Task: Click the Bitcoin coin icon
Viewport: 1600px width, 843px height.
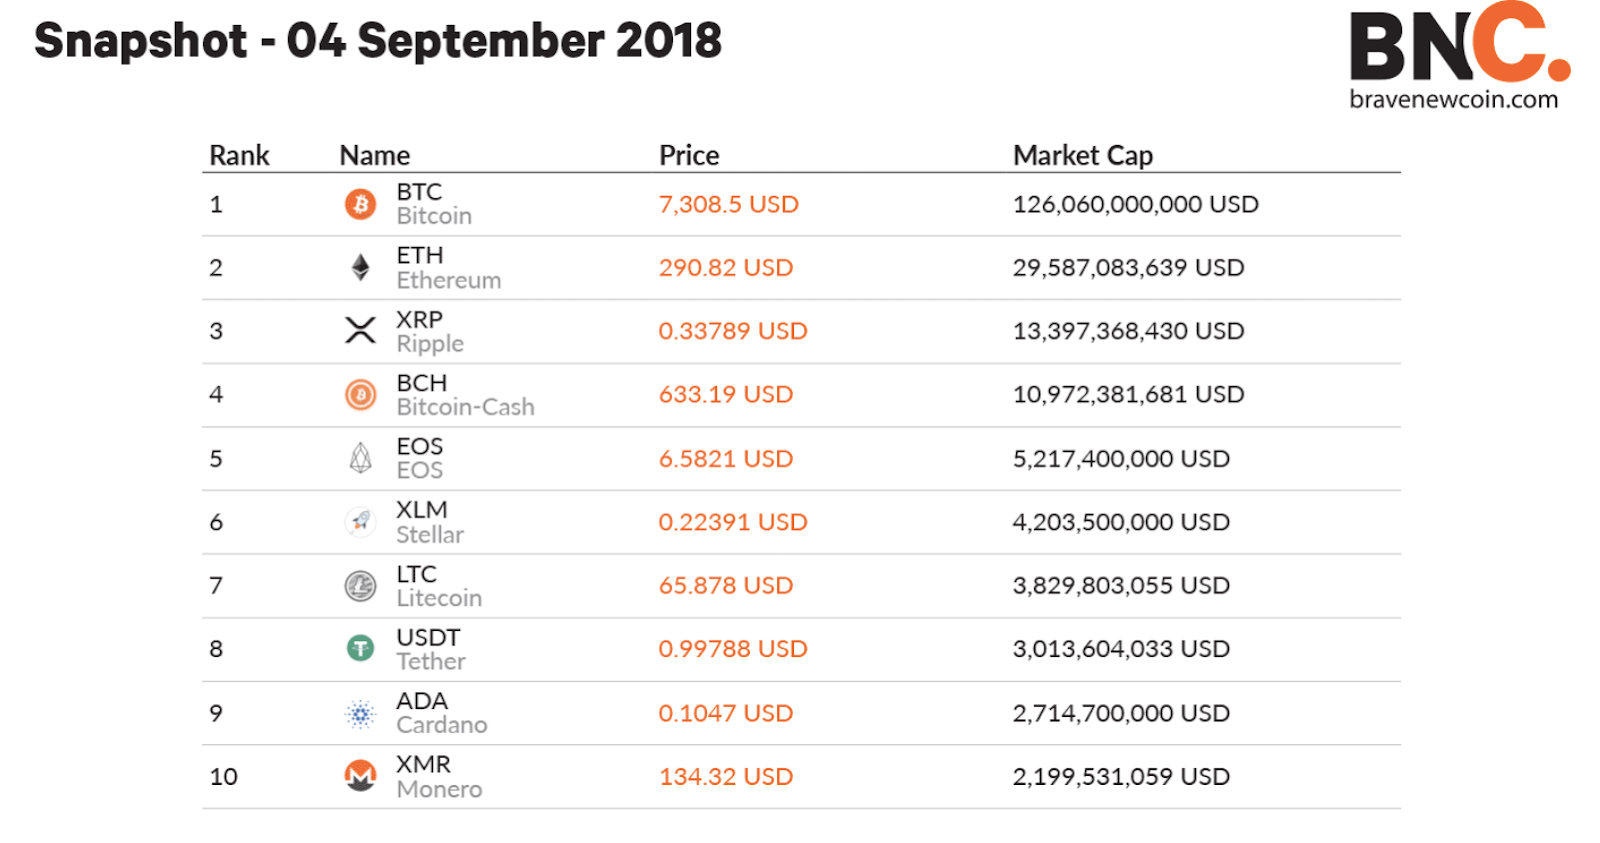Action: coord(360,204)
